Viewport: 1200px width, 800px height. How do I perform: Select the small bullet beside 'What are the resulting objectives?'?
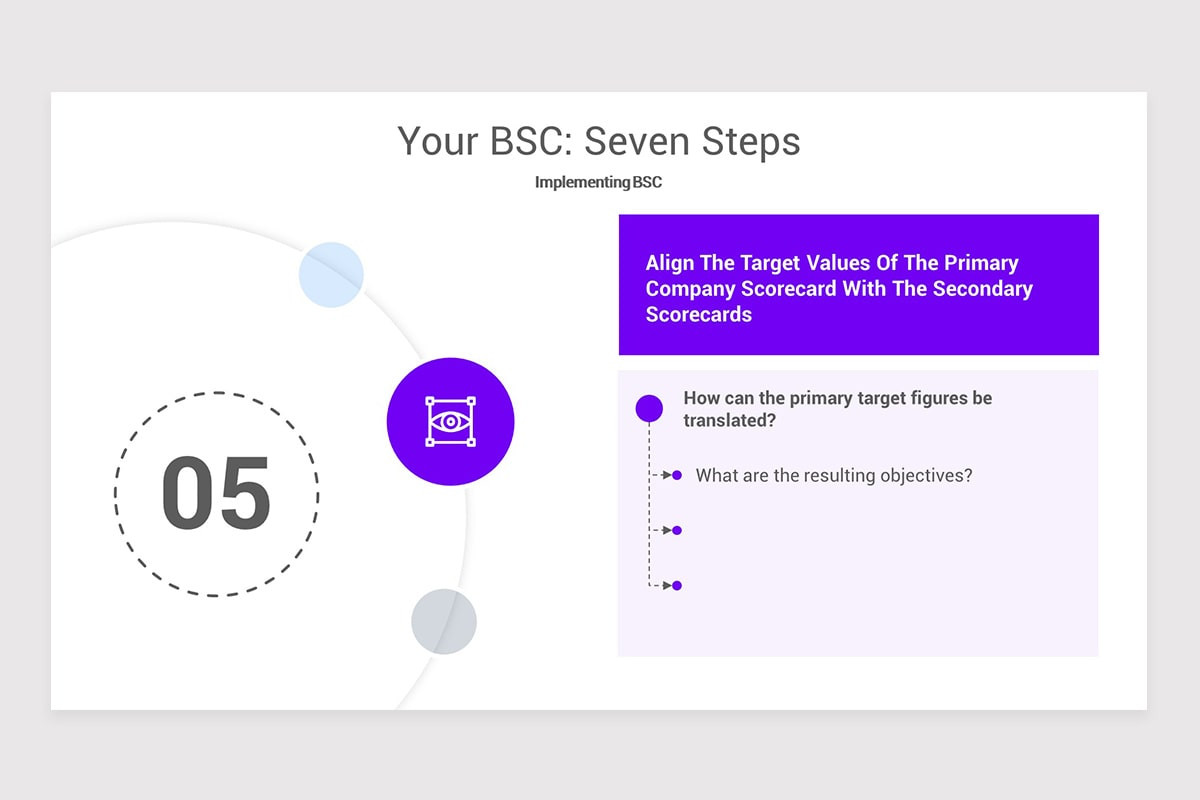[677, 475]
